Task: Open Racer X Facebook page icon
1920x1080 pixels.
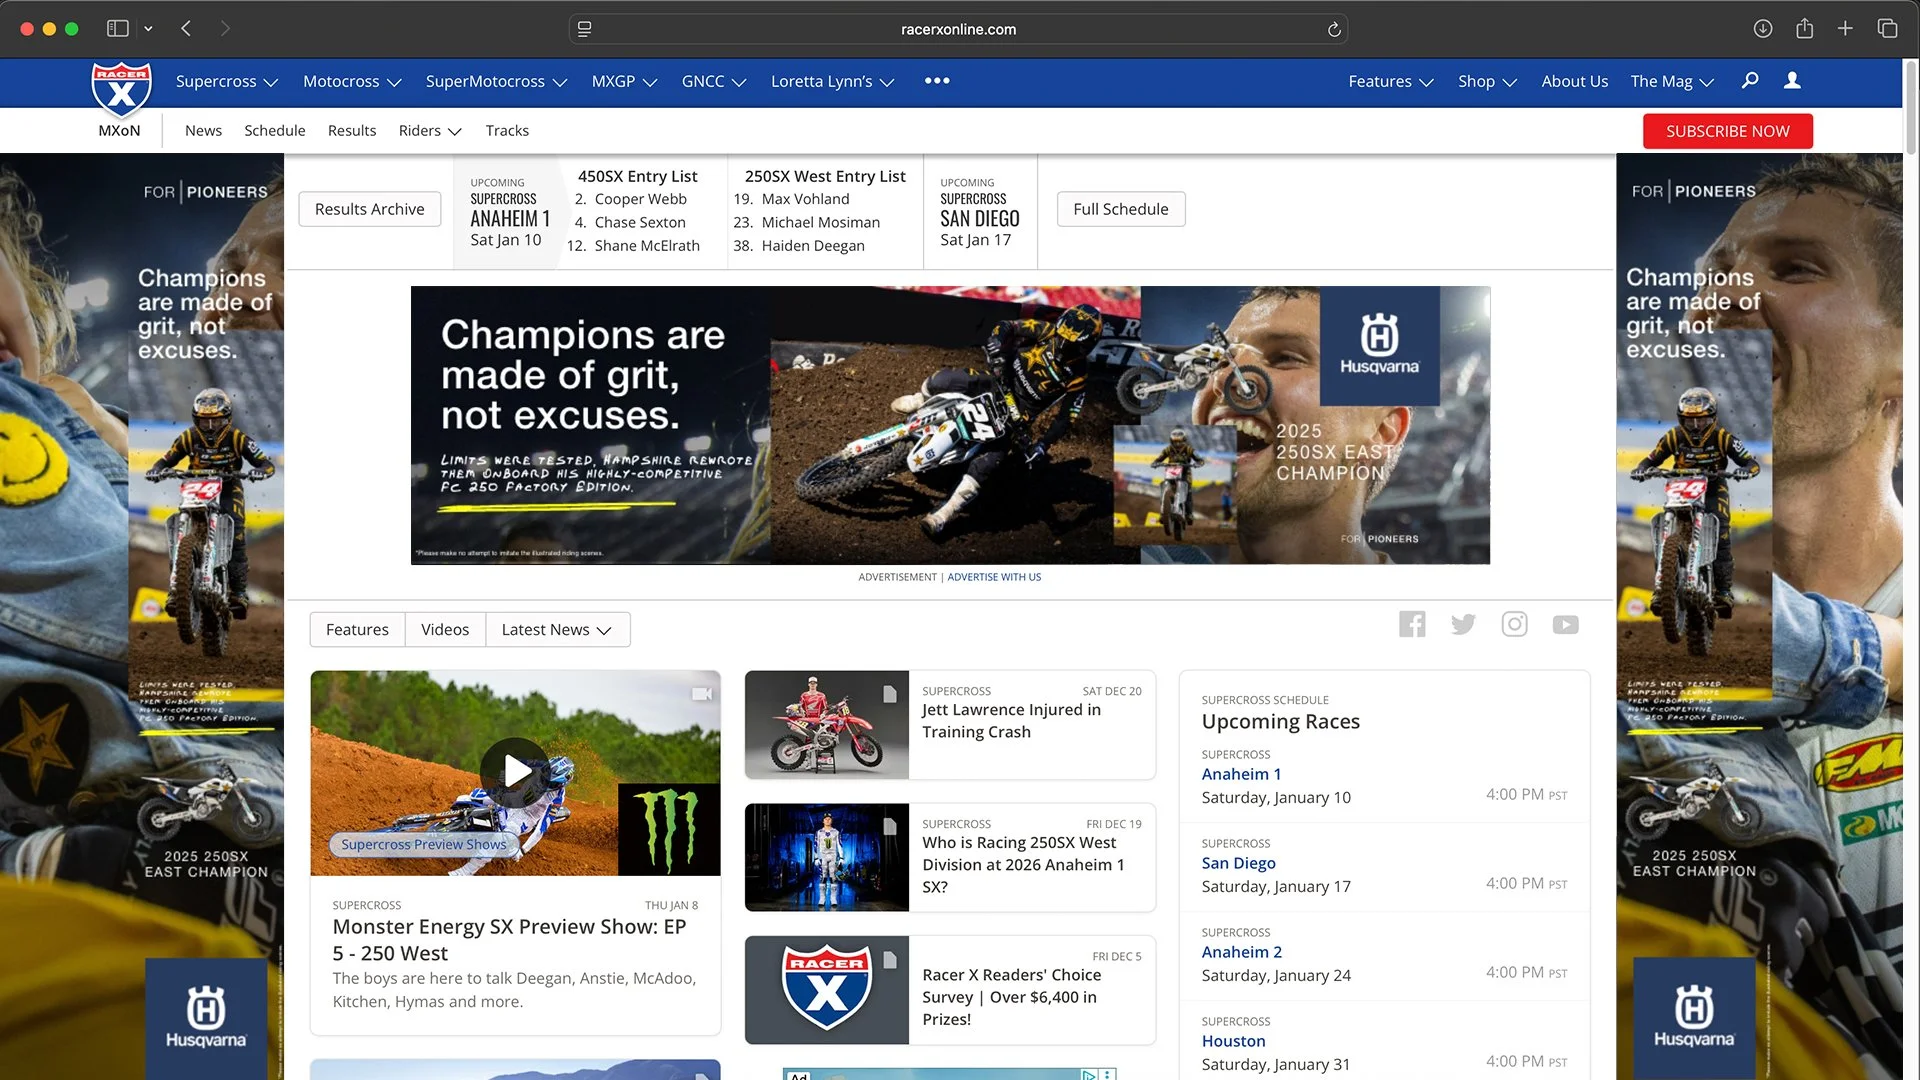Action: pyautogui.click(x=1412, y=625)
